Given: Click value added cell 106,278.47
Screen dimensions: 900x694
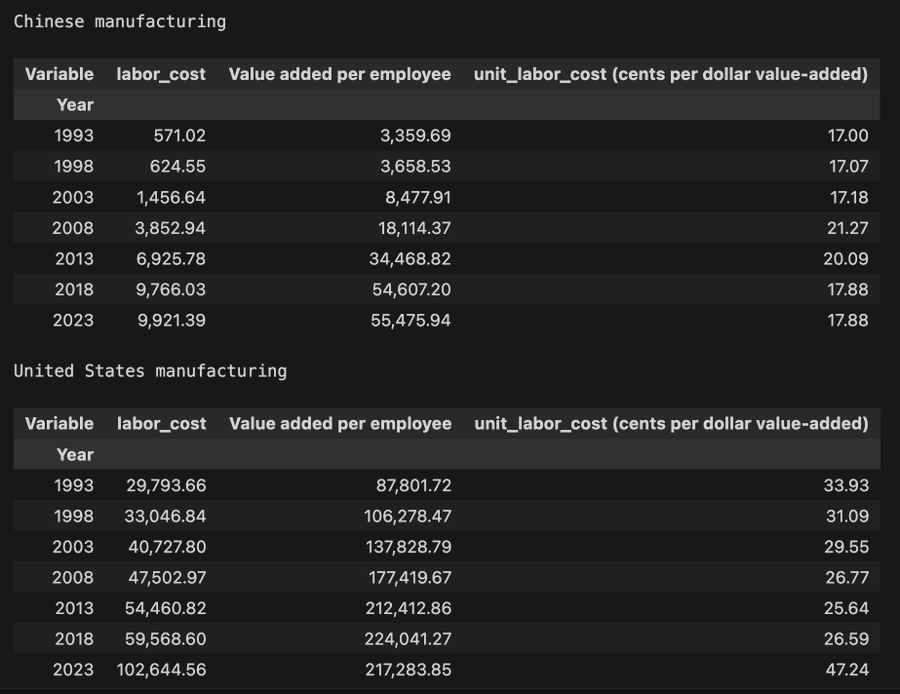Looking at the screenshot, I should (408, 516).
